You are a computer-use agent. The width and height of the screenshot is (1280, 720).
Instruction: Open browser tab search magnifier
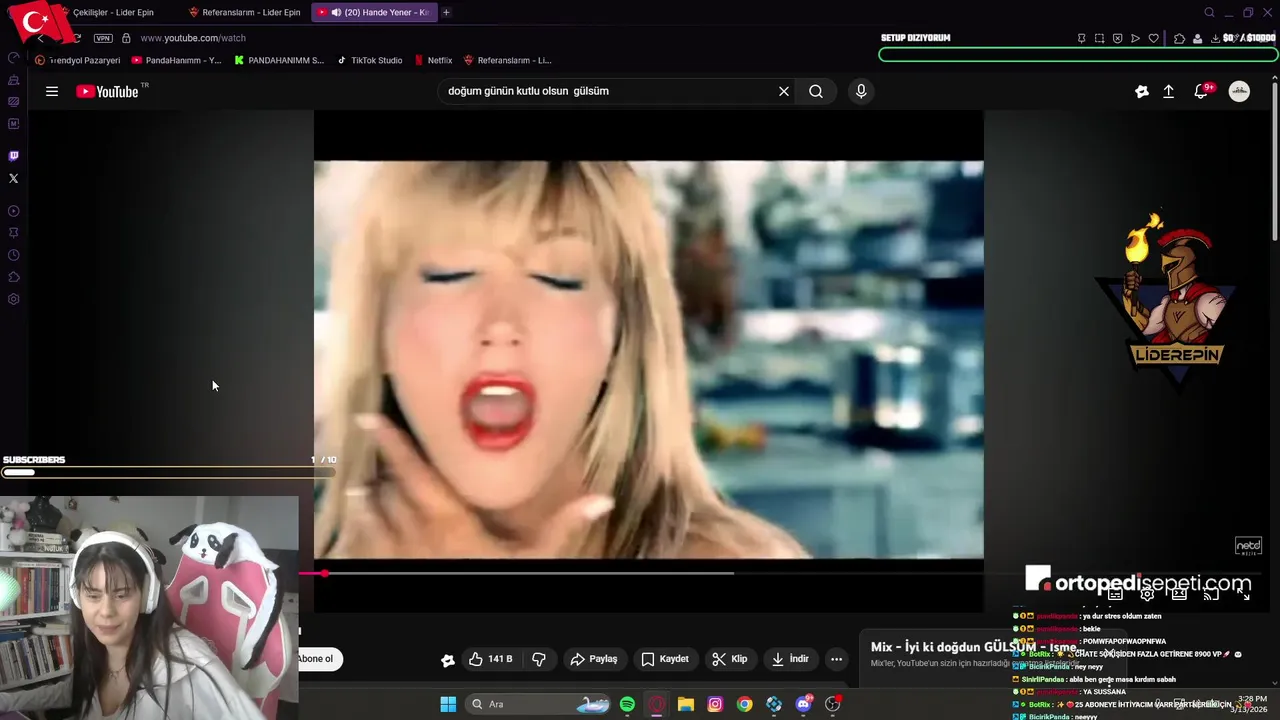(1209, 12)
